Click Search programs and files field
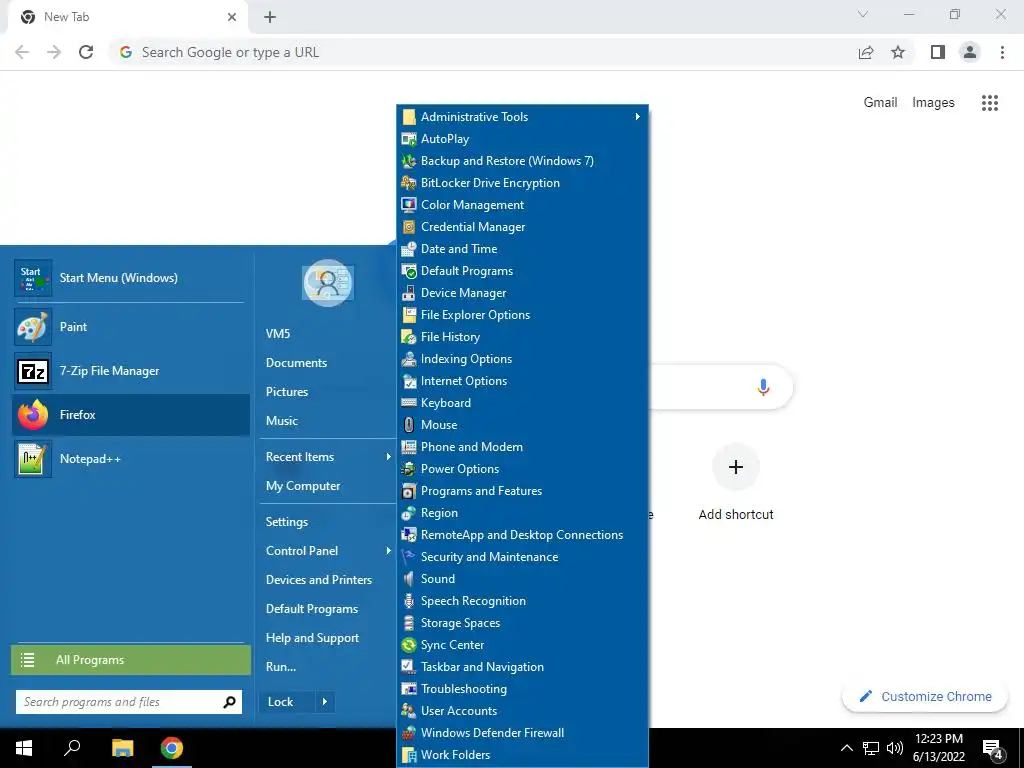The width and height of the screenshot is (1024, 768). (129, 702)
